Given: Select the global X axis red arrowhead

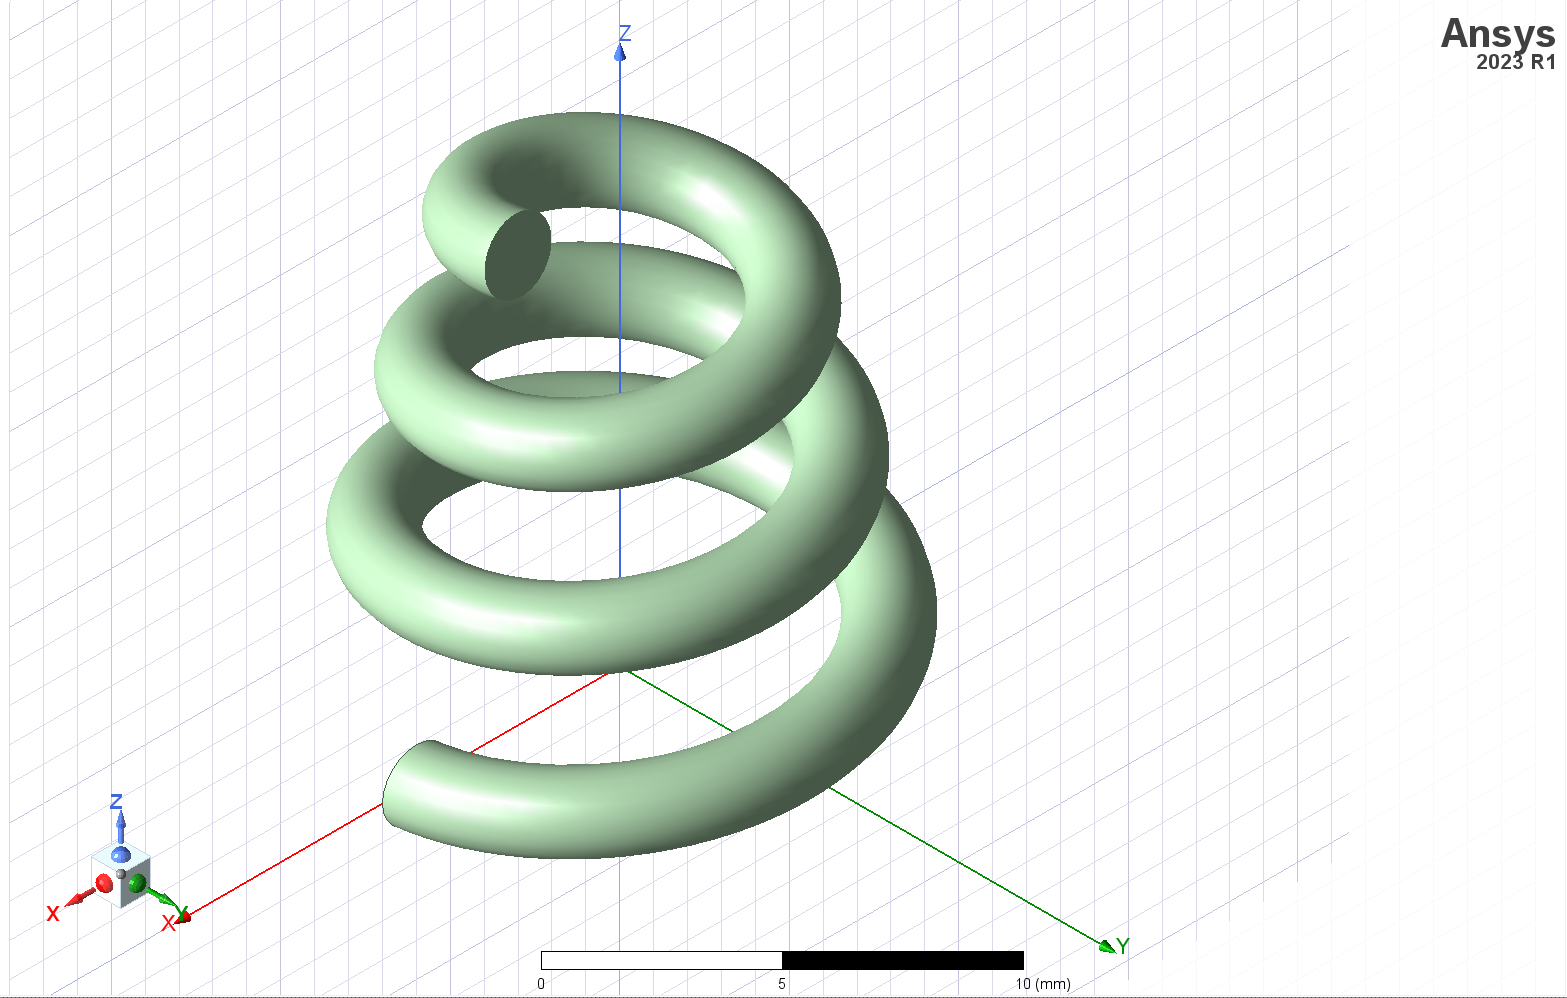Looking at the screenshot, I should click(x=184, y=916).
